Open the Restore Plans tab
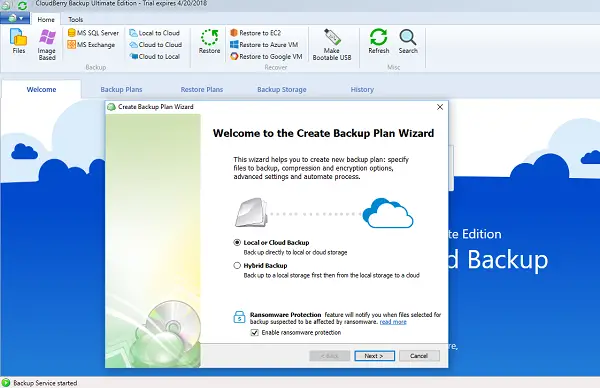Screen dimensions: 600x388 coord(202,90)
